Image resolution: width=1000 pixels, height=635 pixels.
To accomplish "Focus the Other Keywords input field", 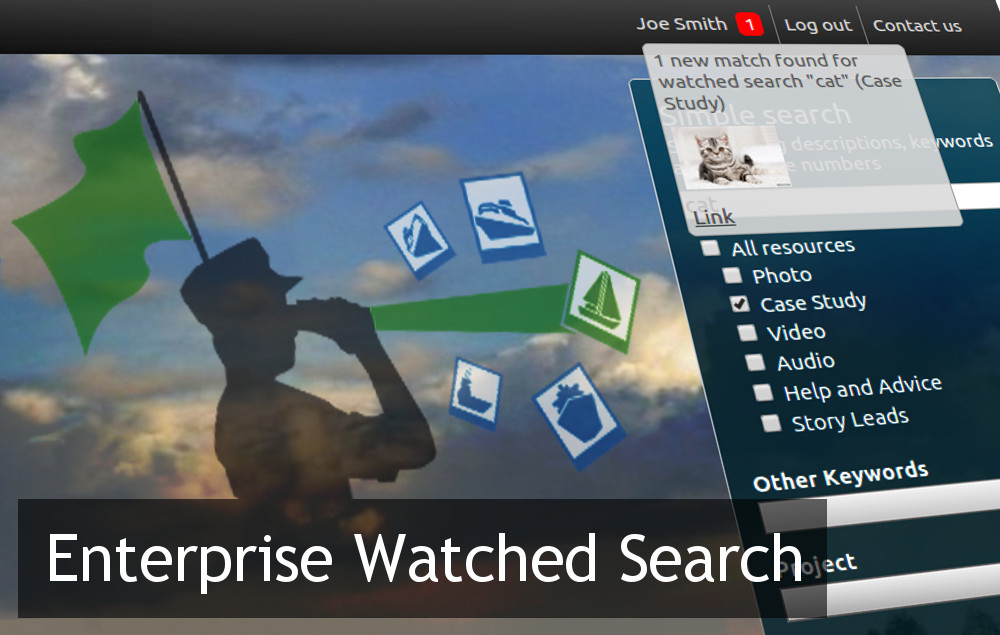I will click(880, 506).
